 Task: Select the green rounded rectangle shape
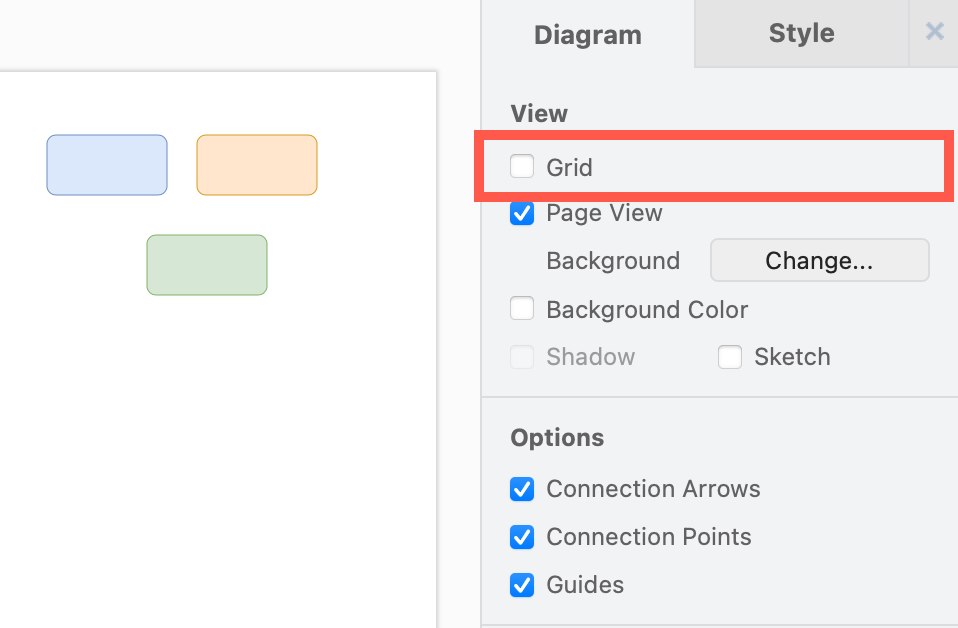click(x=206, y=264)
